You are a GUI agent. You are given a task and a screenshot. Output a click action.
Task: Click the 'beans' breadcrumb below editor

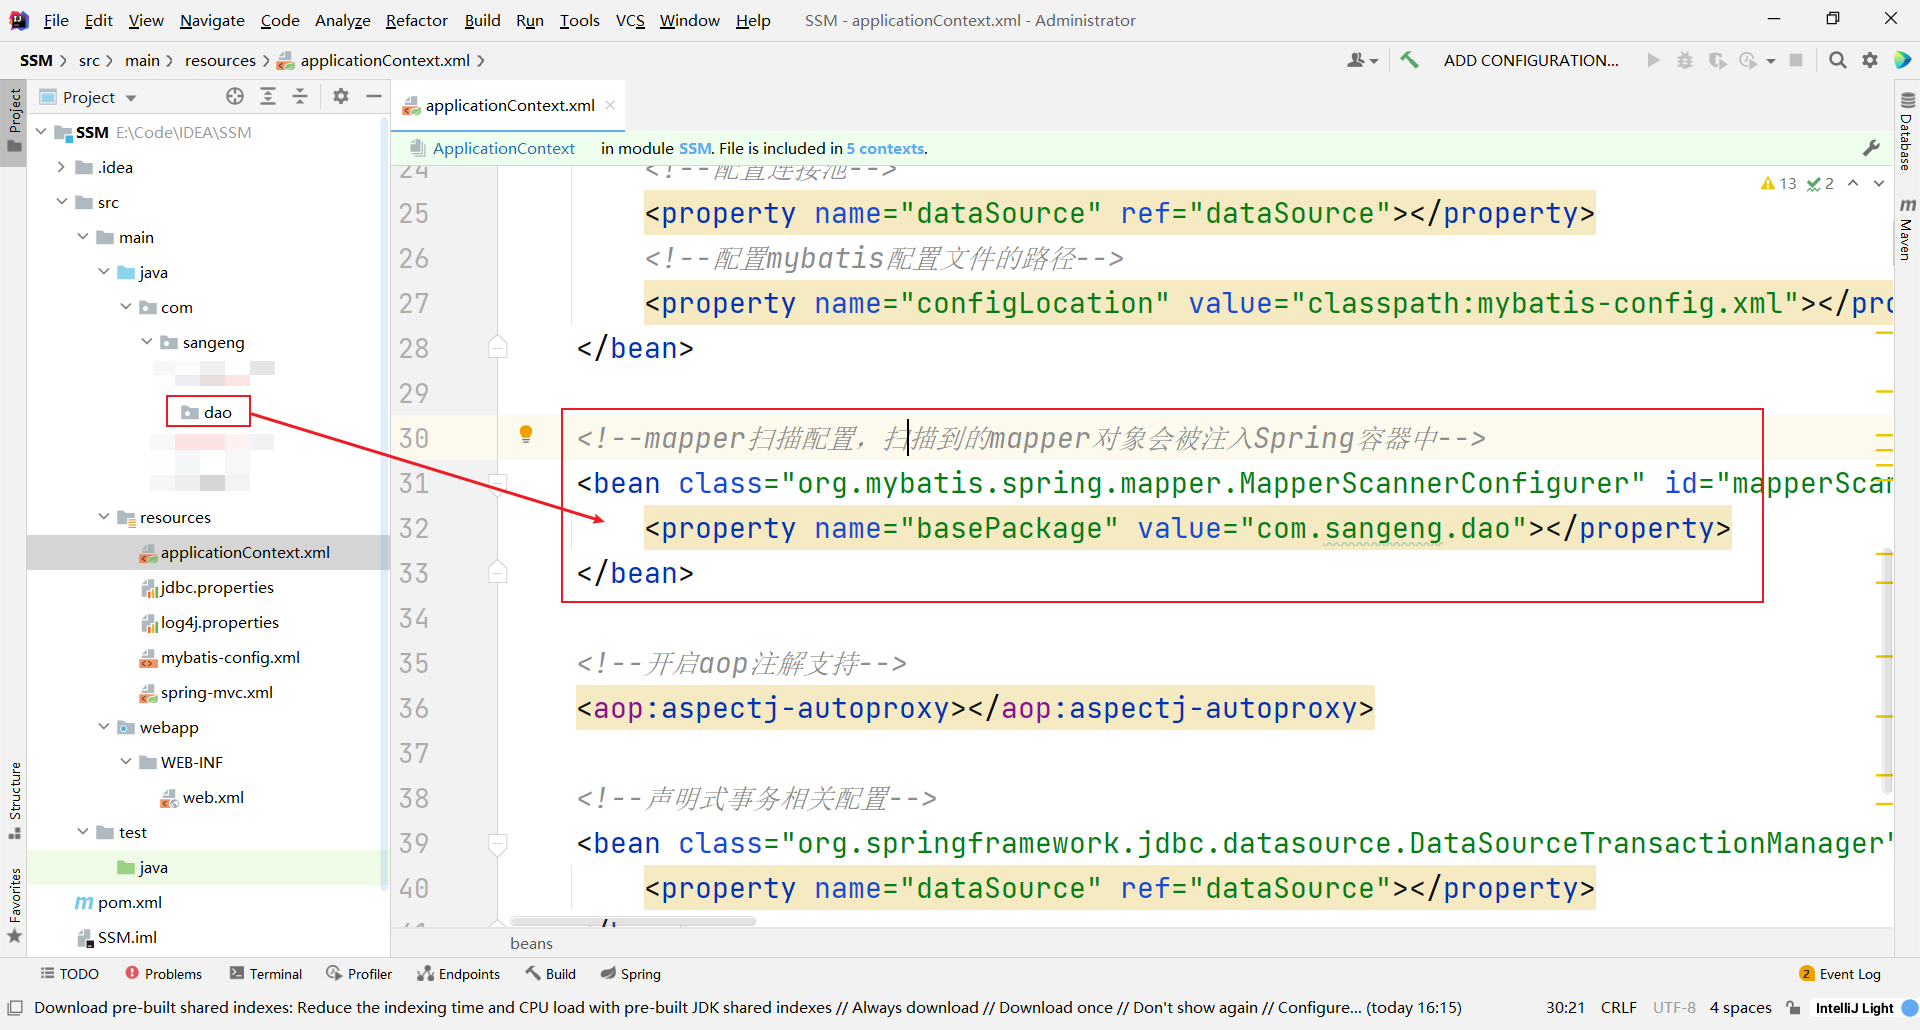[531, 943]
